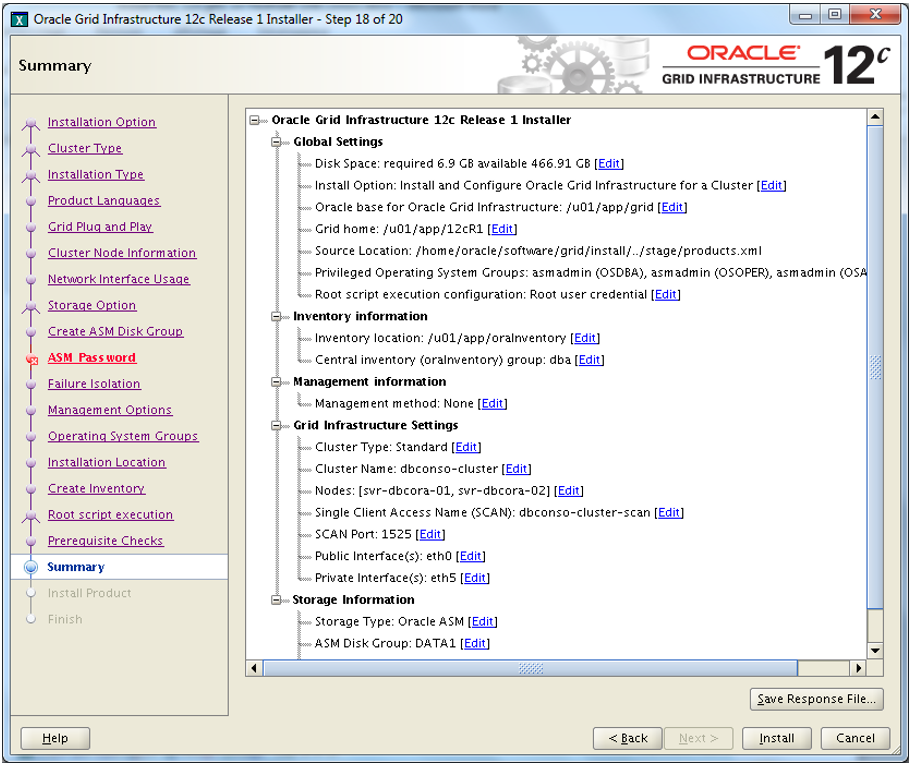Select the current Summary step
Viewport: 910px width, 765px height.
[76, 567]
